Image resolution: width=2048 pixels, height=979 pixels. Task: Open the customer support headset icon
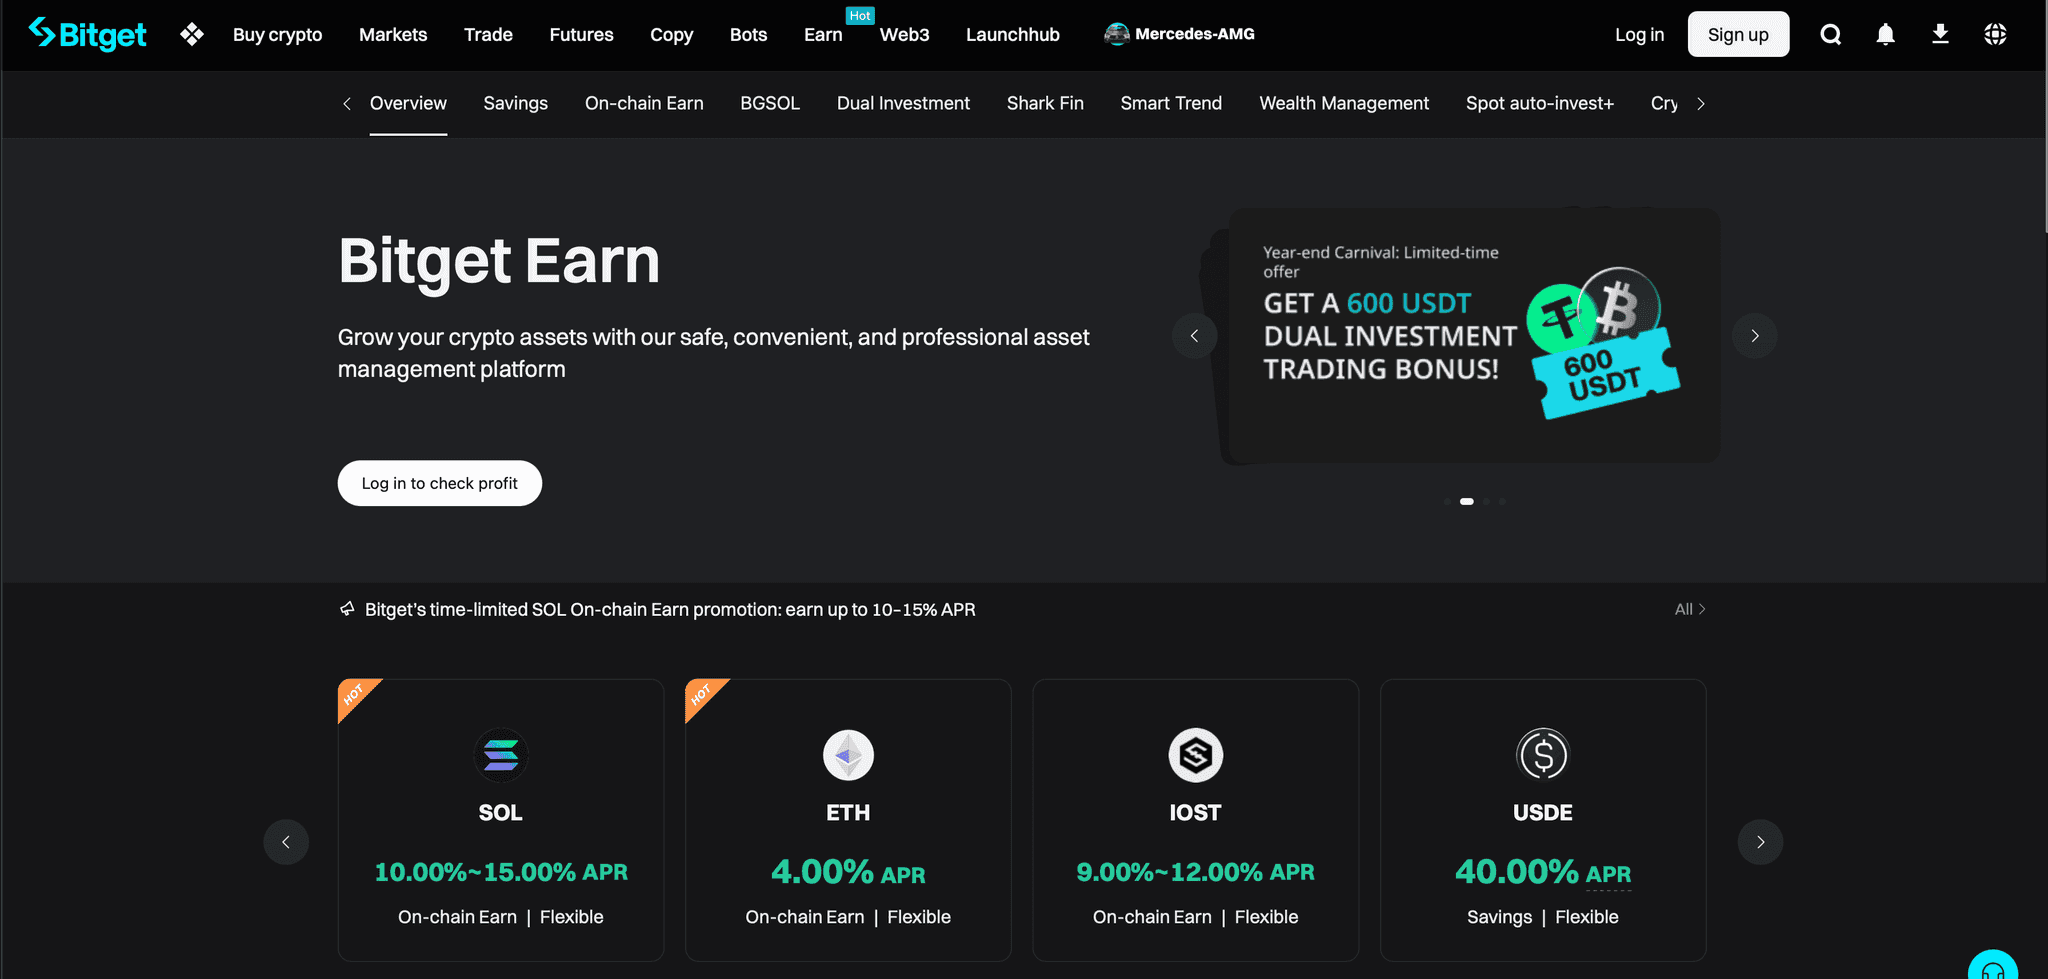click(x=1992, y=969)
